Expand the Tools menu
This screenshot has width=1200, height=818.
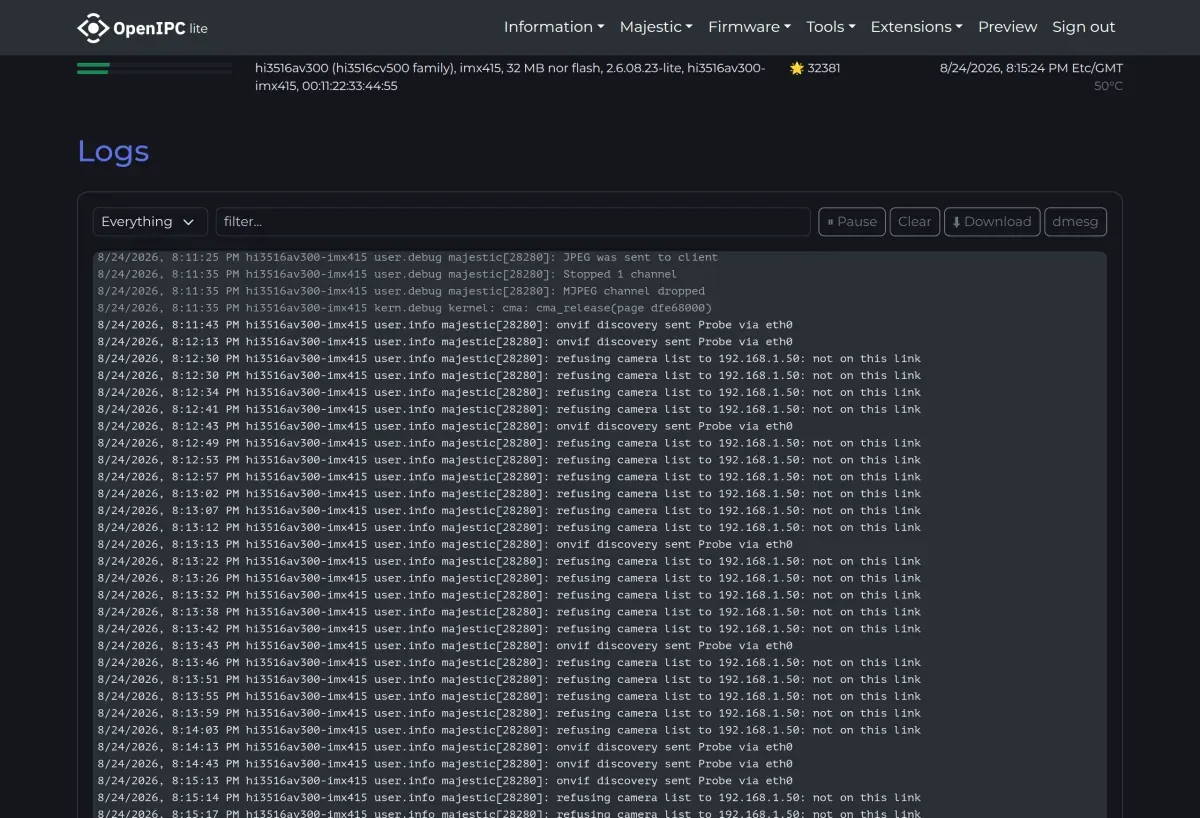(831, 27)
